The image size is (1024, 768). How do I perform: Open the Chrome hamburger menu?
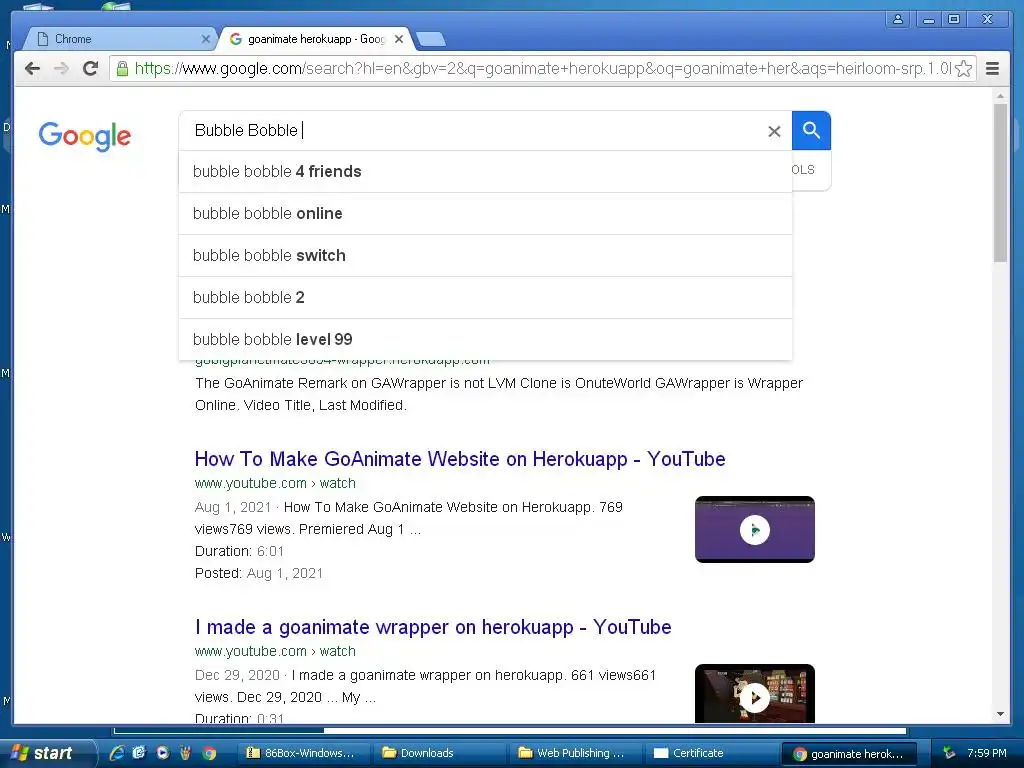(992, 69)
